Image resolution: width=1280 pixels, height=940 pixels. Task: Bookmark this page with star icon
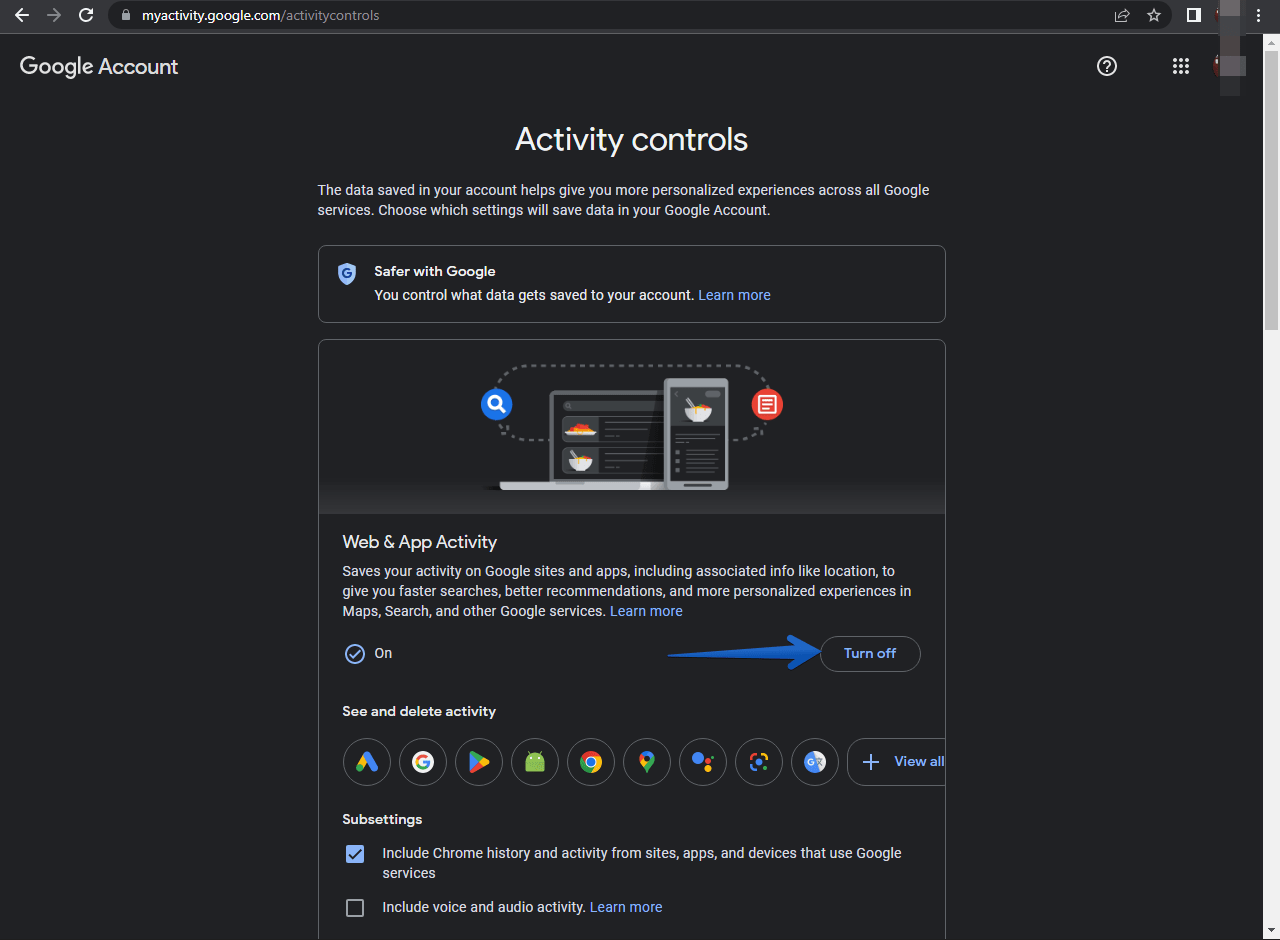tap(1154, 15)
